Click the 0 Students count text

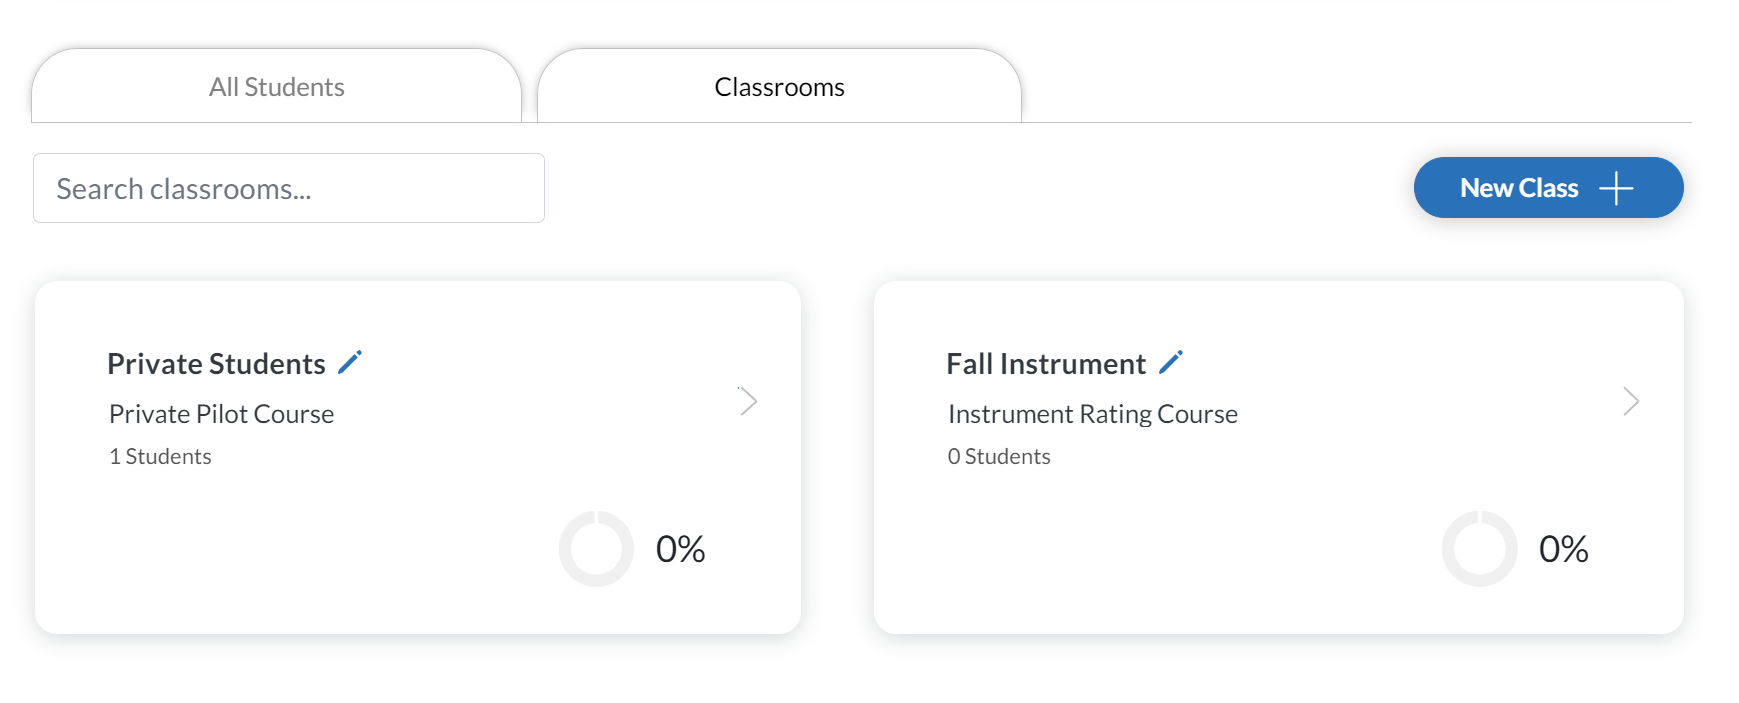pyautogui.click(x=999, y=456)
